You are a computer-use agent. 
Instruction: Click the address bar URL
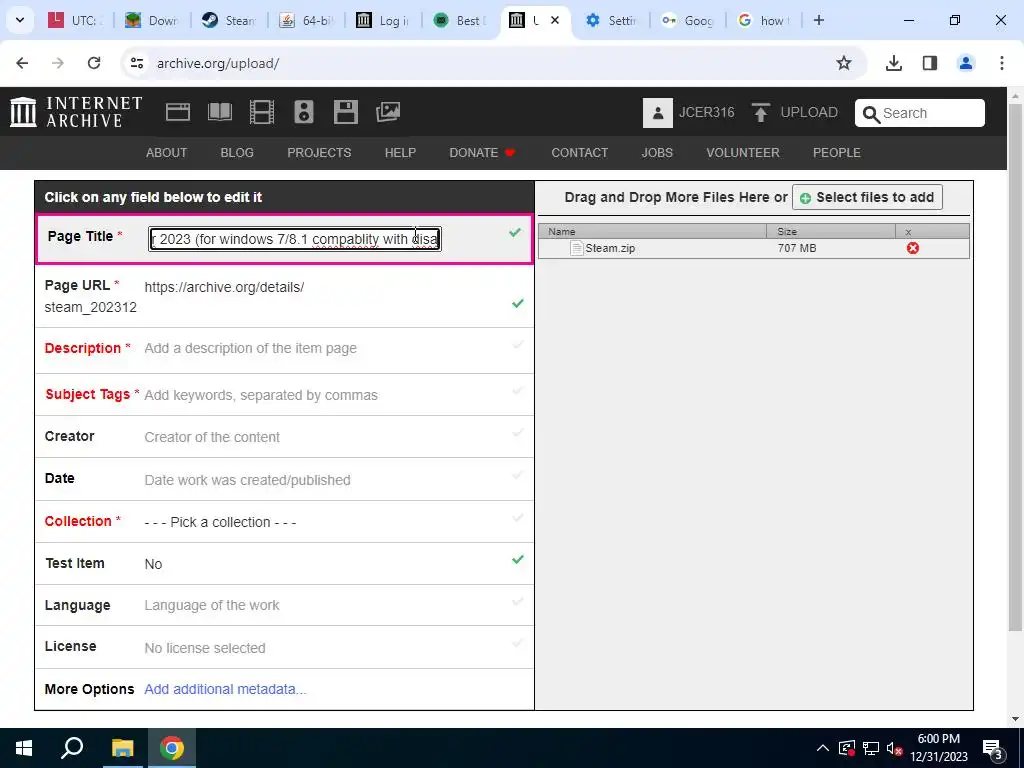218,63
